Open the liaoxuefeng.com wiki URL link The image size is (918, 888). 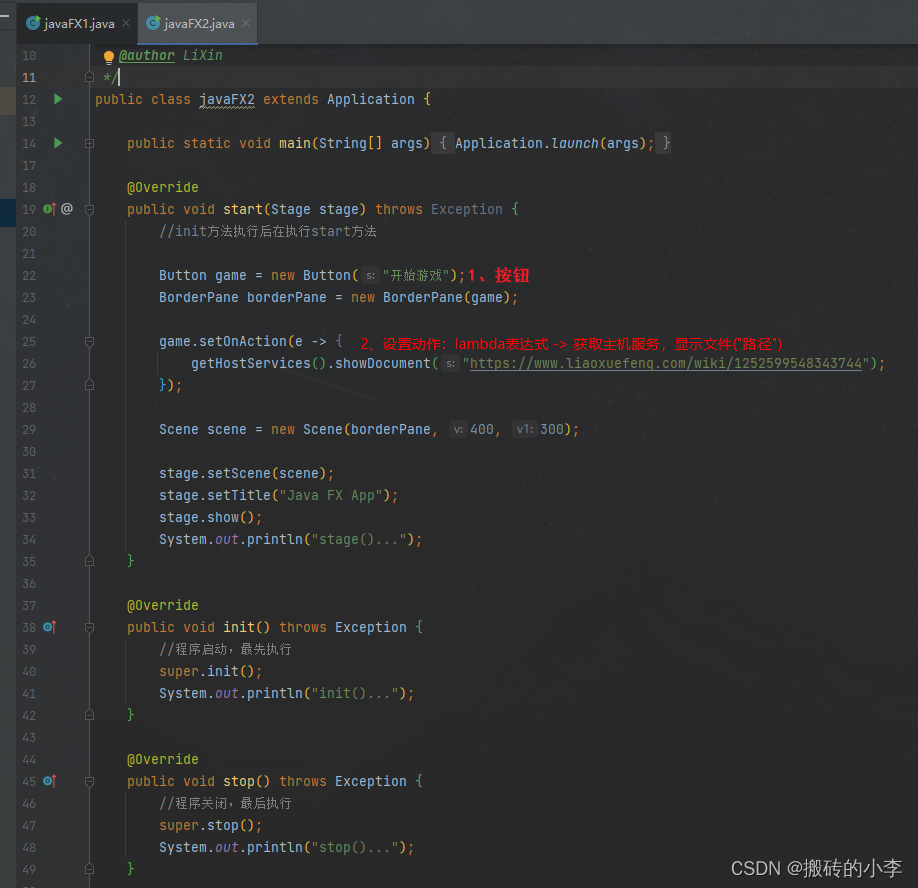click(x=666, y=364)
